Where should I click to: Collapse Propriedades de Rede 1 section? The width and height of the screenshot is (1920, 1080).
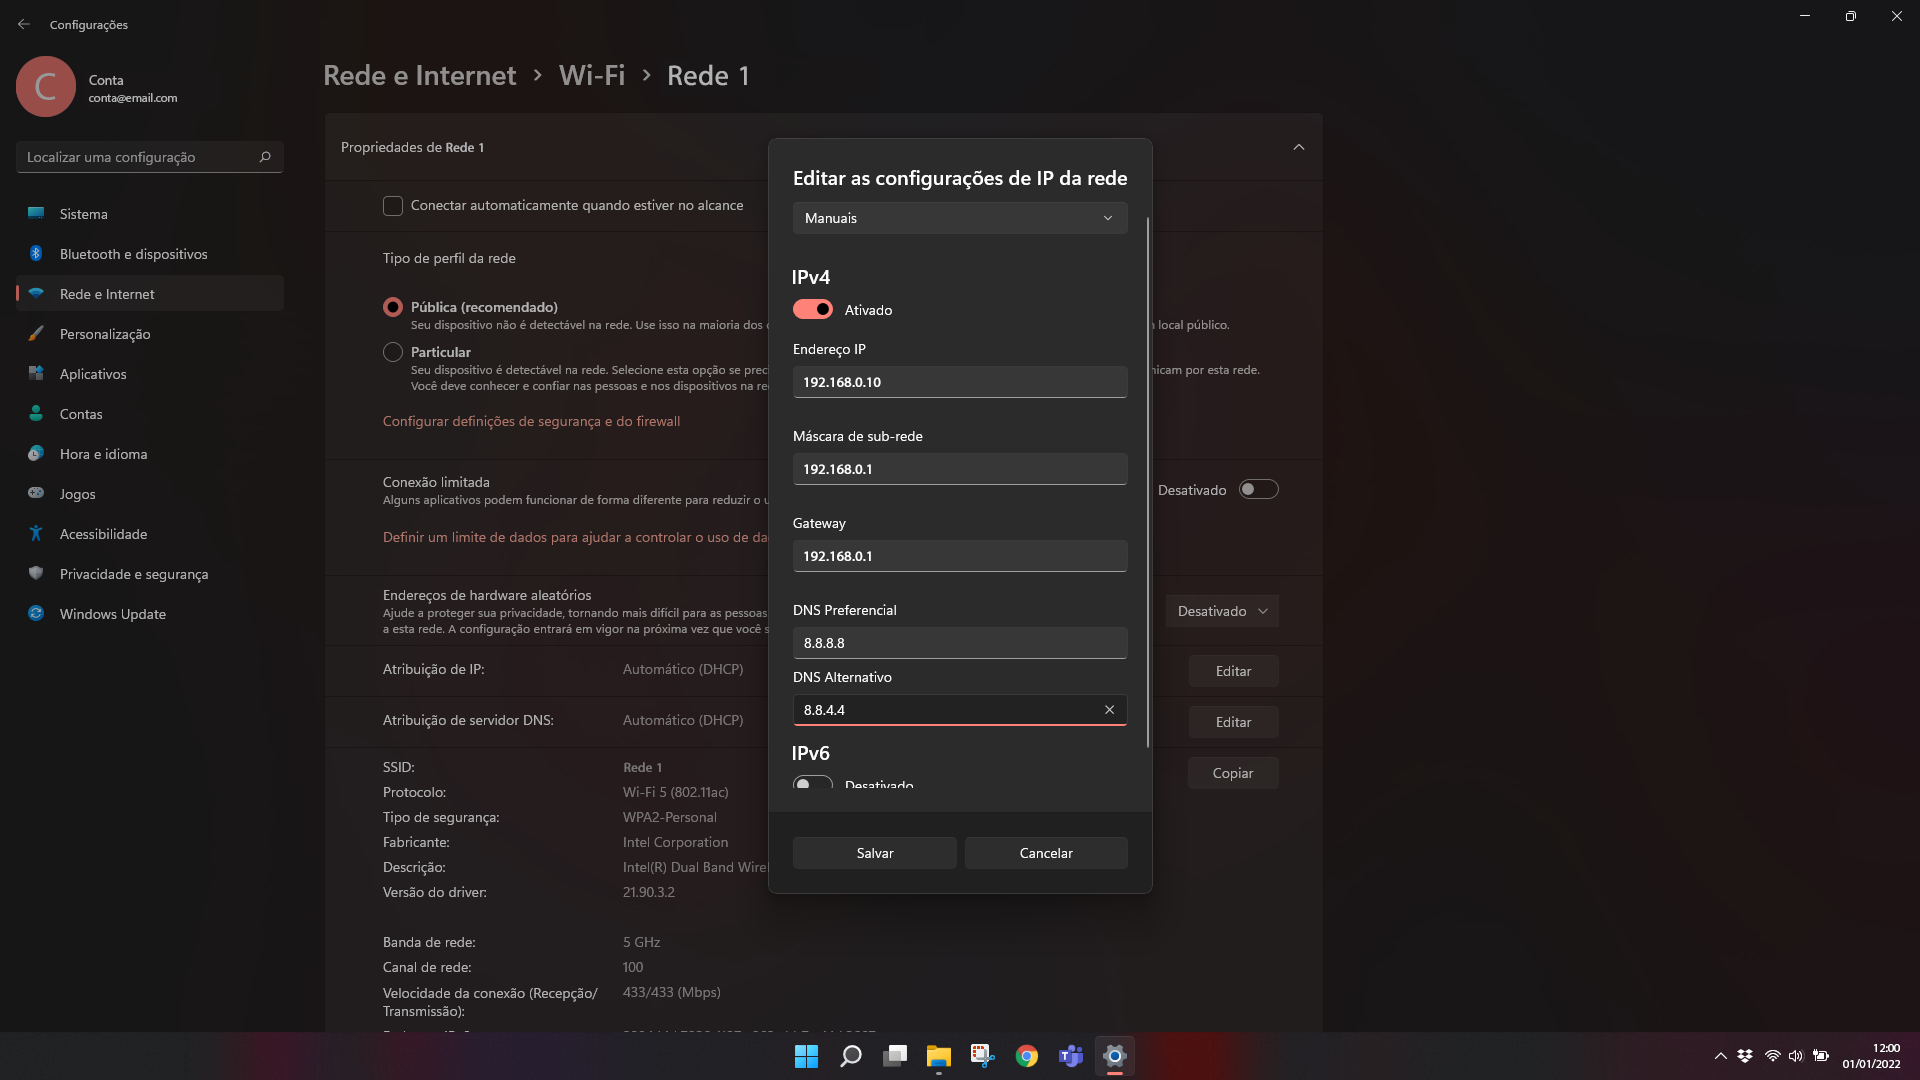(x=1298, y=147)
